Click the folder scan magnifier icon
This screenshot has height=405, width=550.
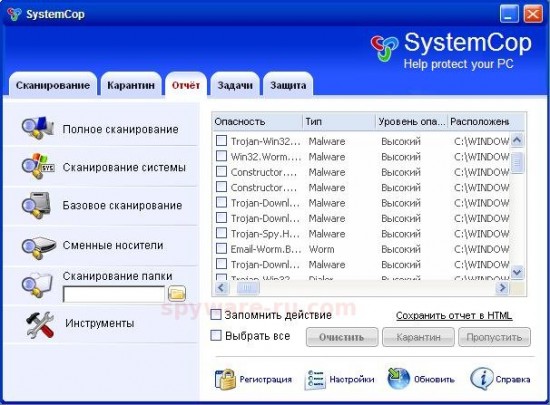pos(37,285)
